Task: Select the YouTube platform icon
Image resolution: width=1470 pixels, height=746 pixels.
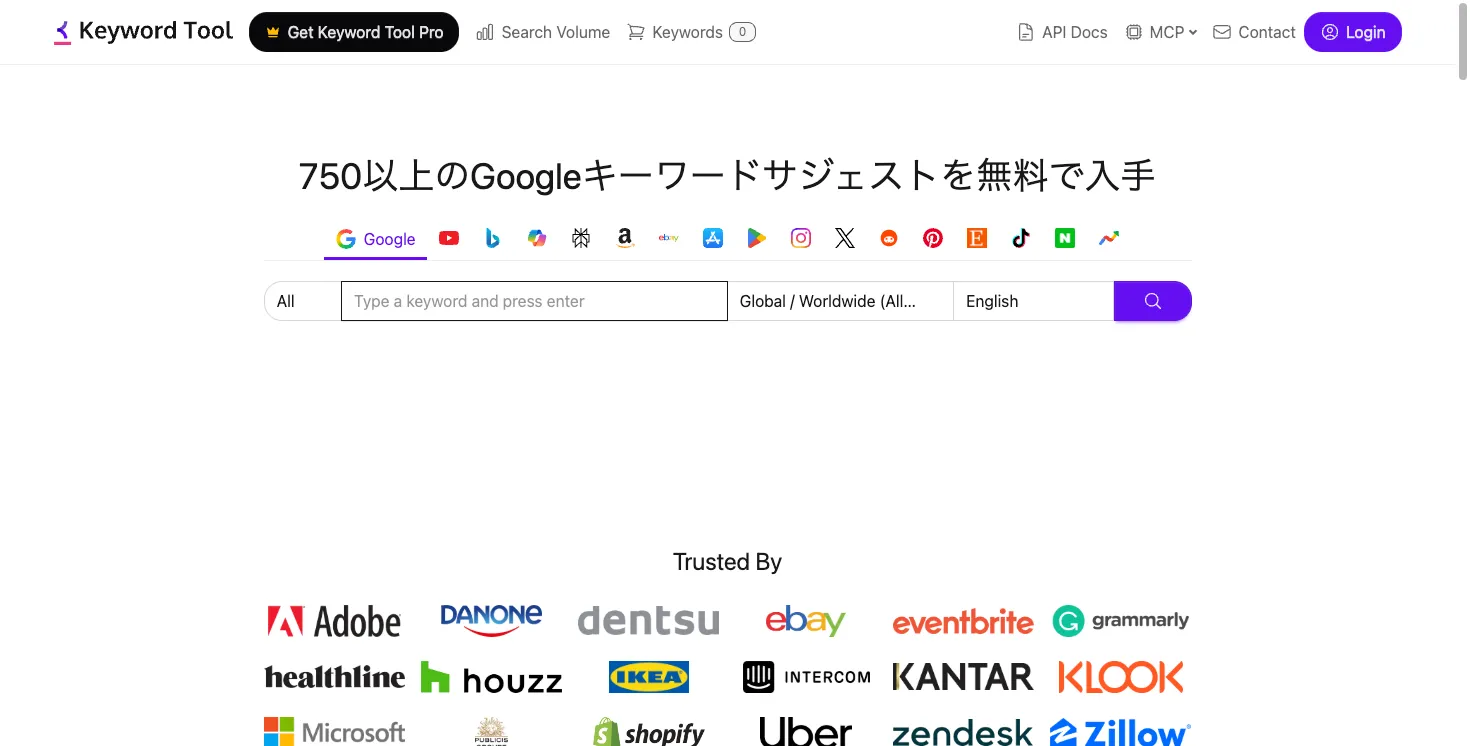Action: [449, 238]
